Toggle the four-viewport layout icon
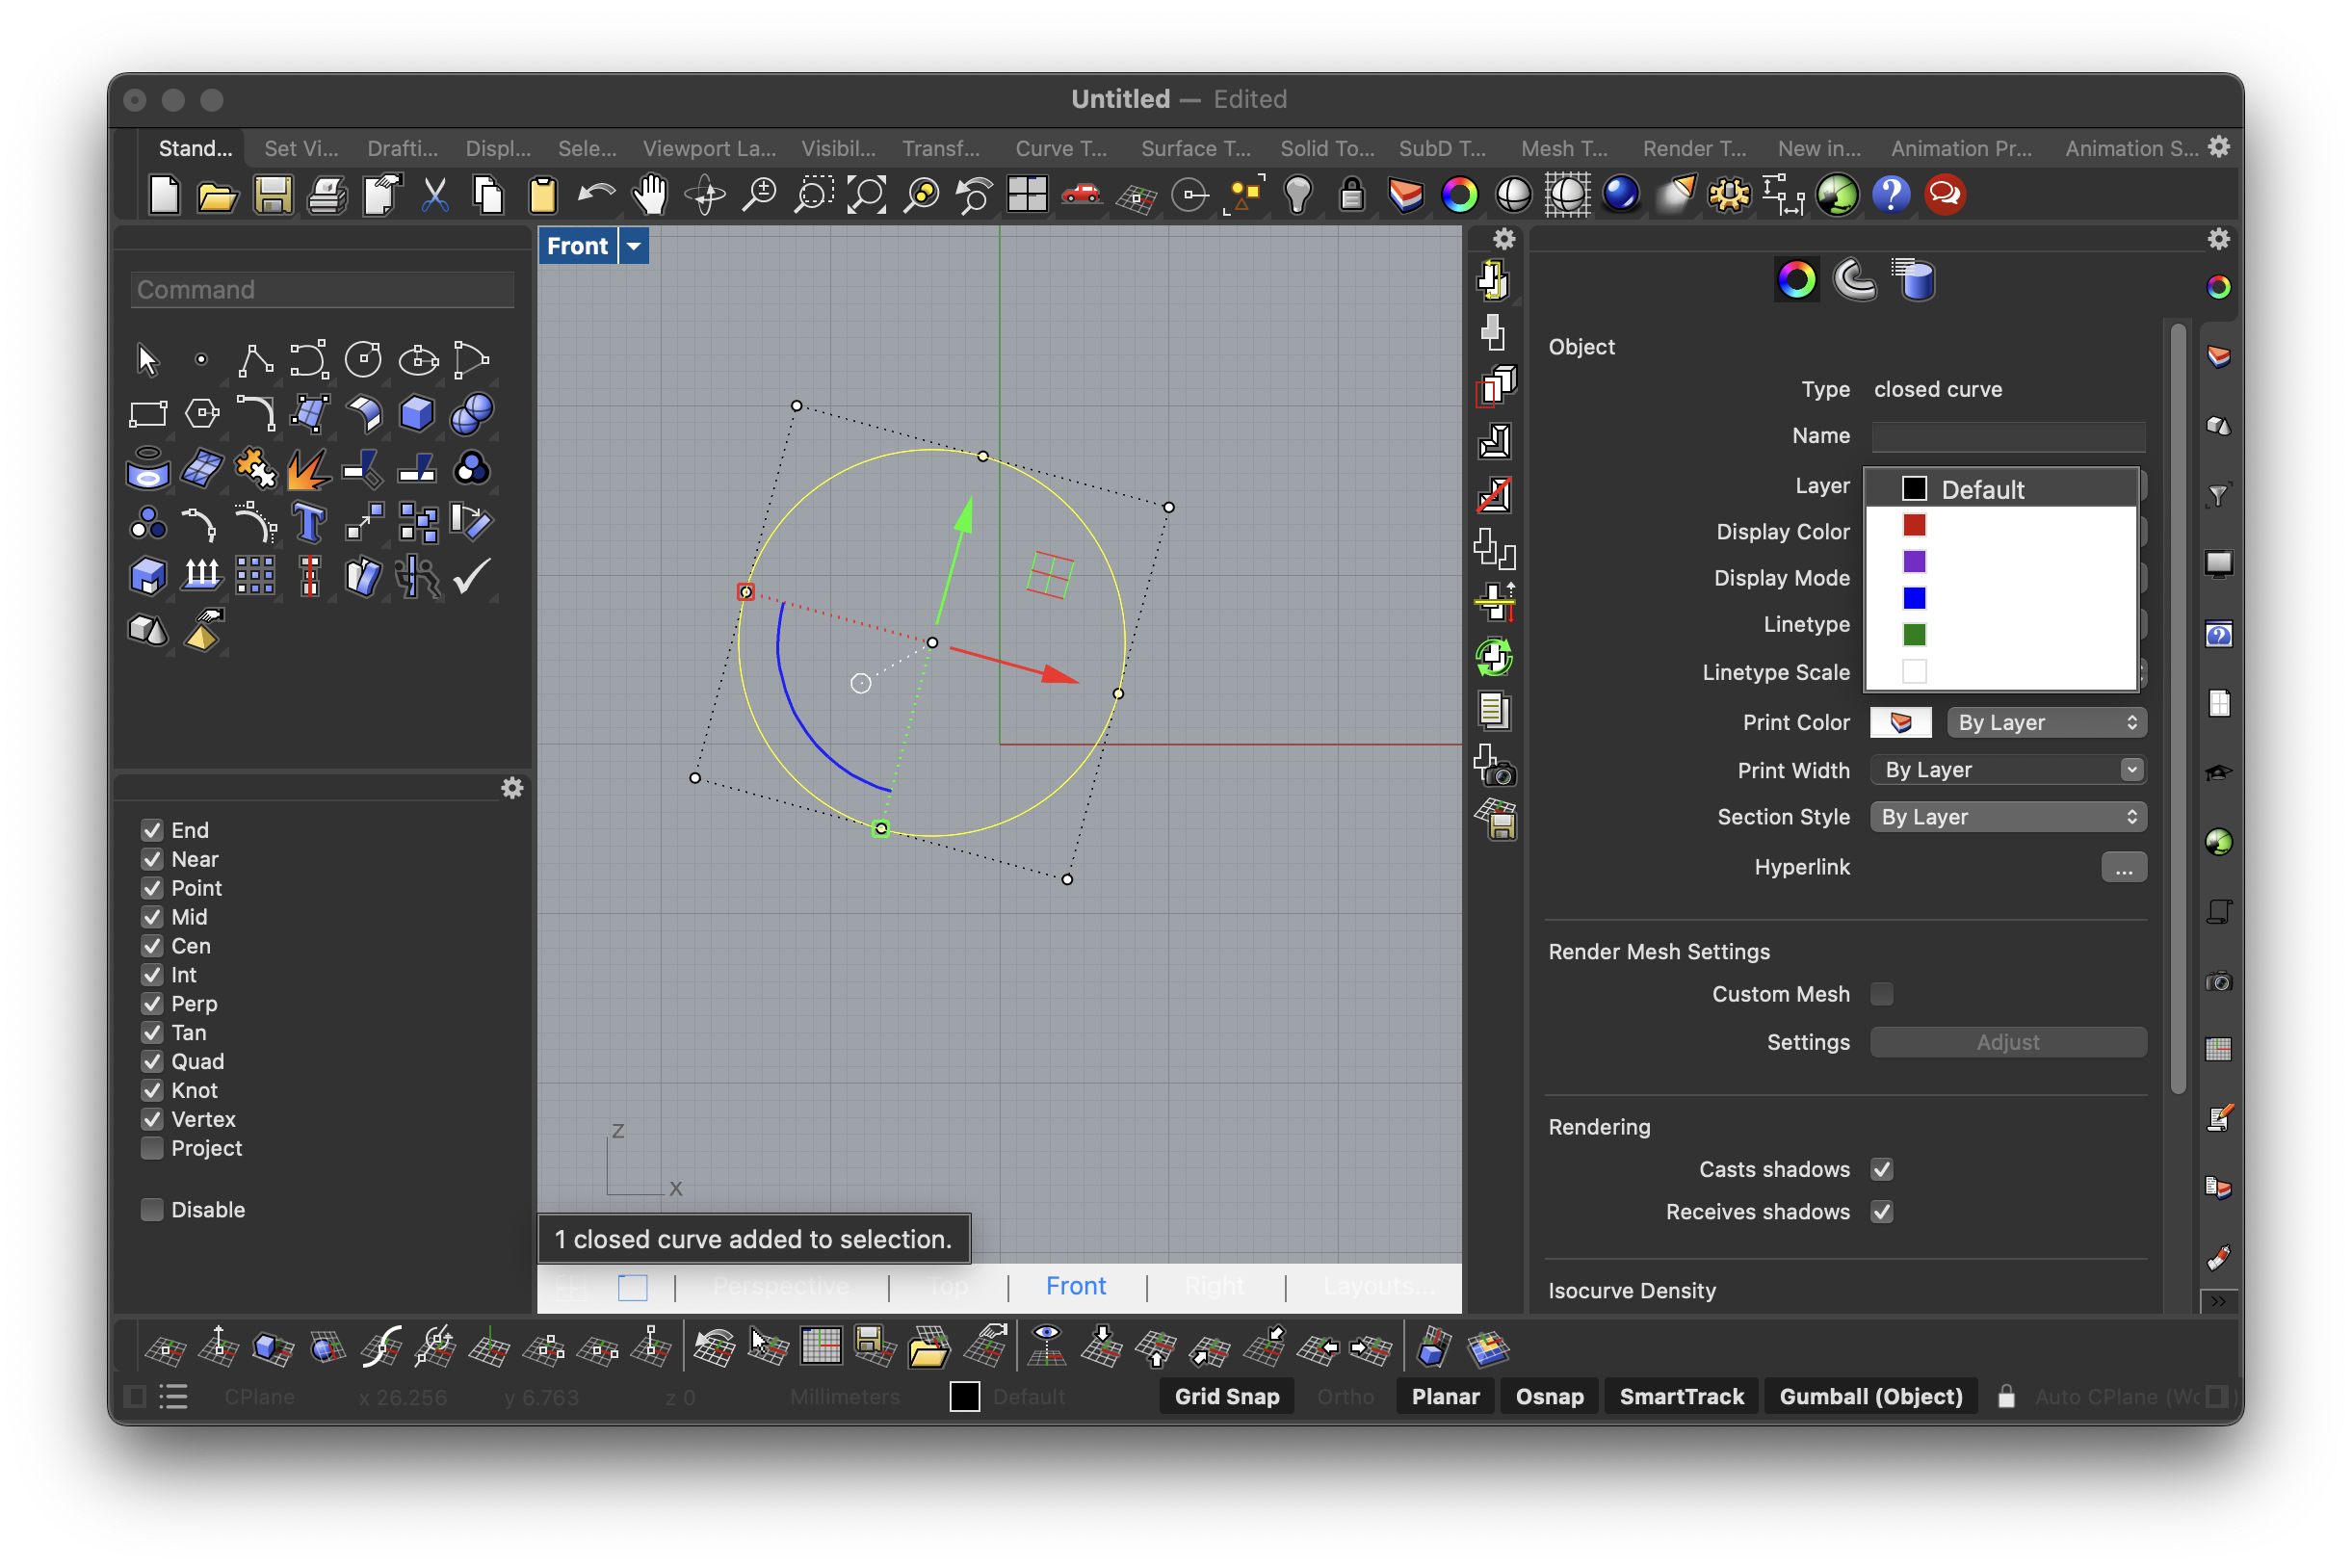2352x1568 pixels. 1027,195
